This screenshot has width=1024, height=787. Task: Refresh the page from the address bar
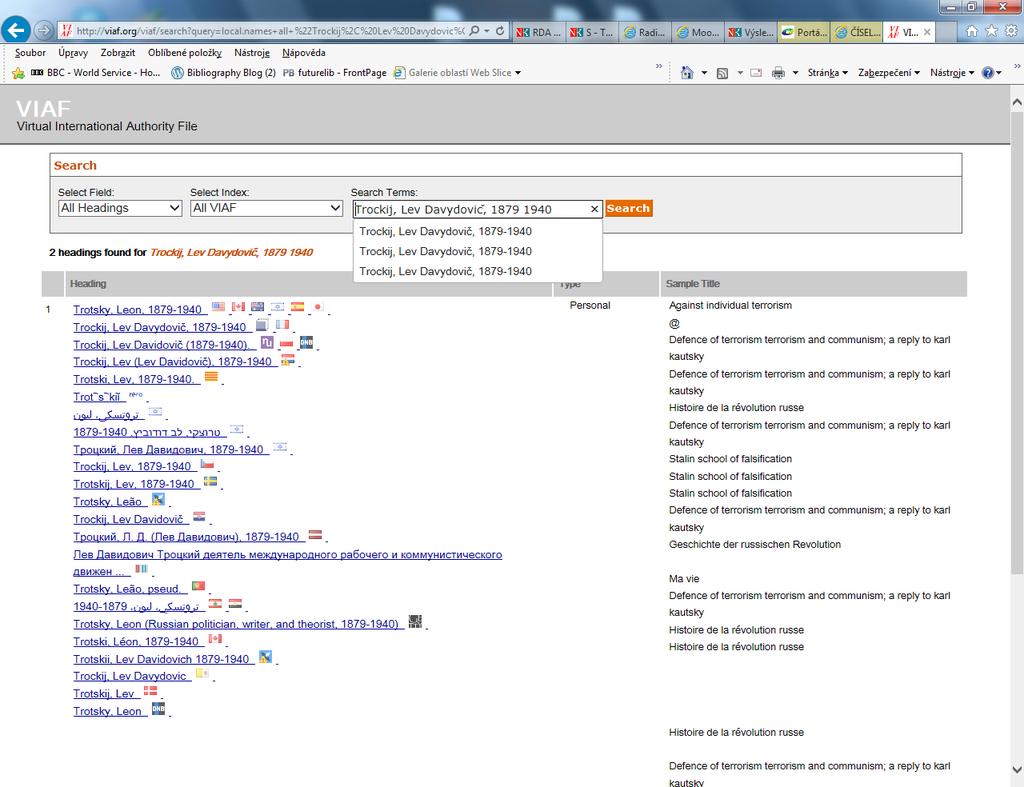tap(500, 31)
